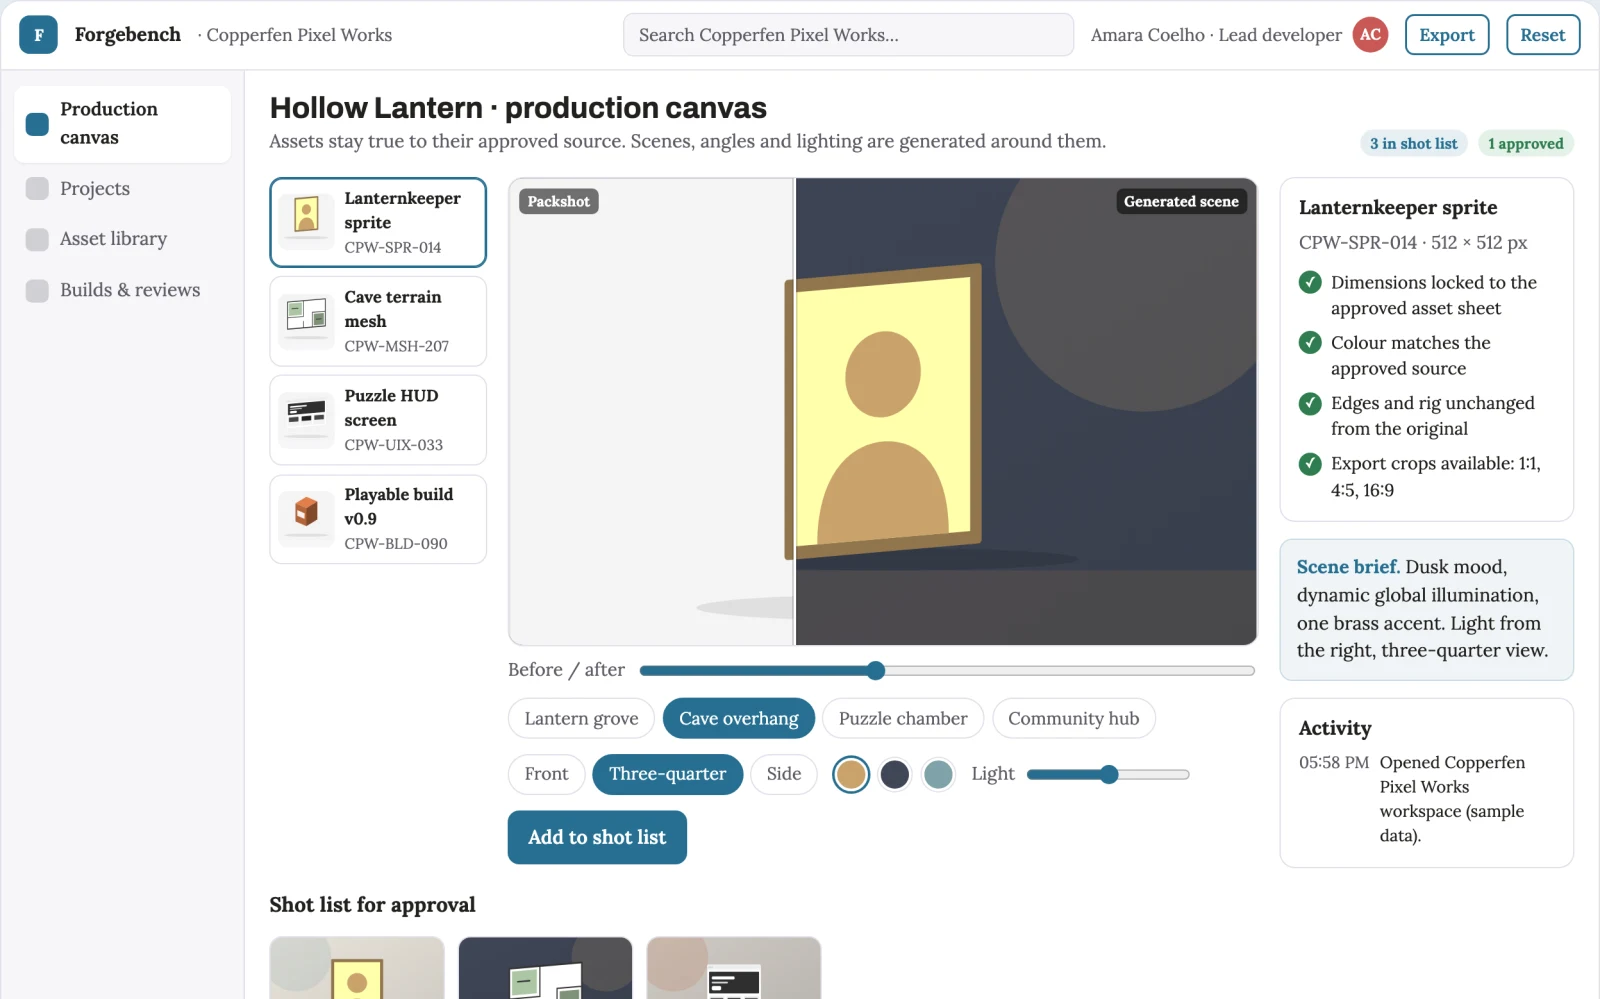Select the Lantern grove scene

pyautogui.click(x=581, y=719)
